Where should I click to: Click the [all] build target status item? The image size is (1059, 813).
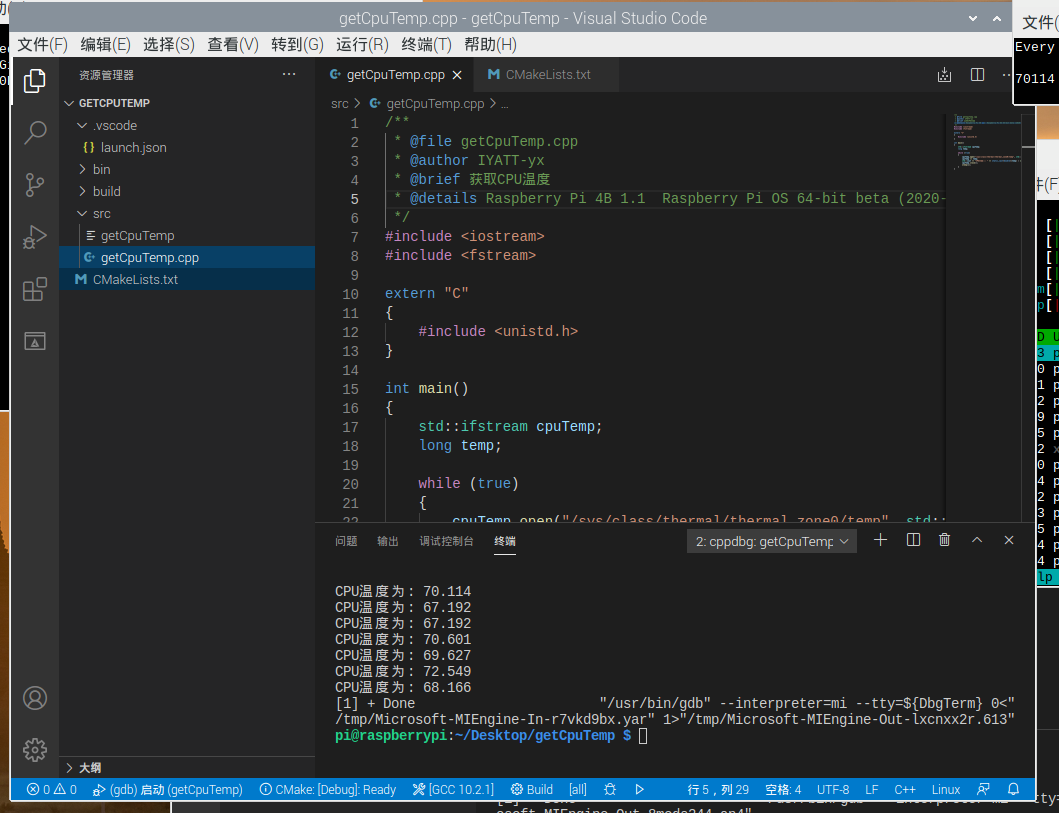point(577,789)
